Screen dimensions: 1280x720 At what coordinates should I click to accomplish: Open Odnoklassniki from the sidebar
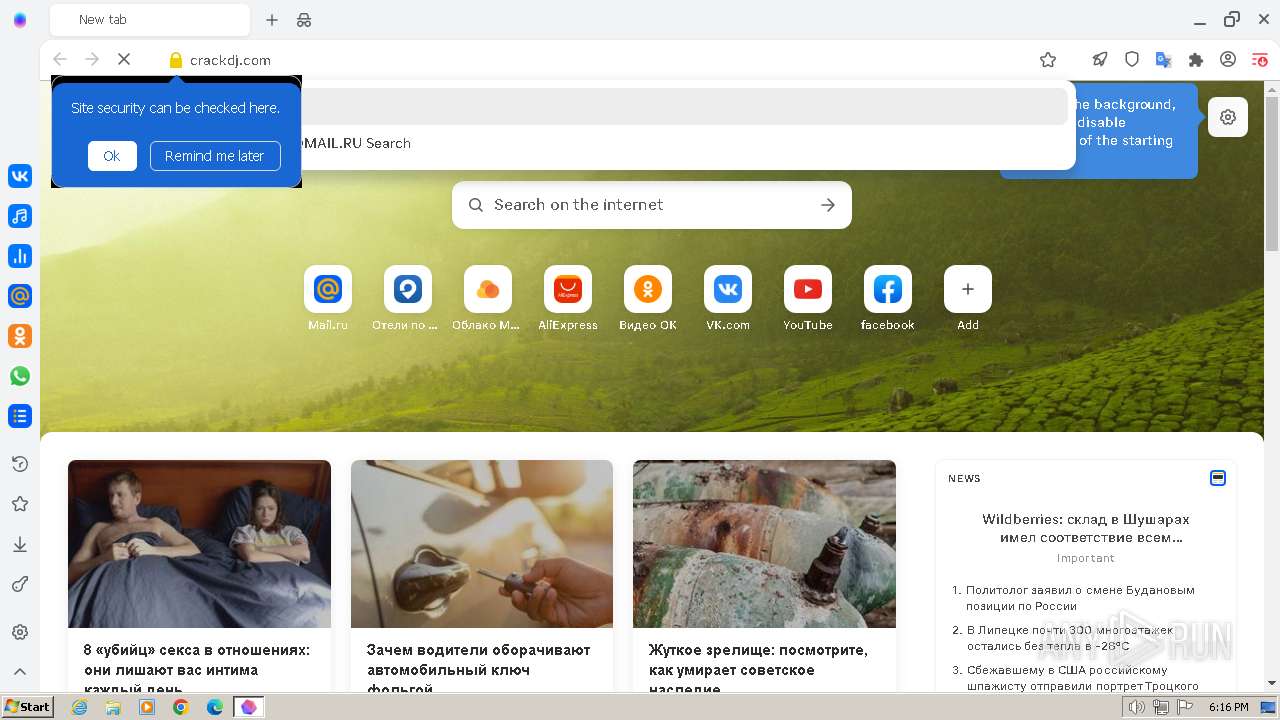point(20,336)
